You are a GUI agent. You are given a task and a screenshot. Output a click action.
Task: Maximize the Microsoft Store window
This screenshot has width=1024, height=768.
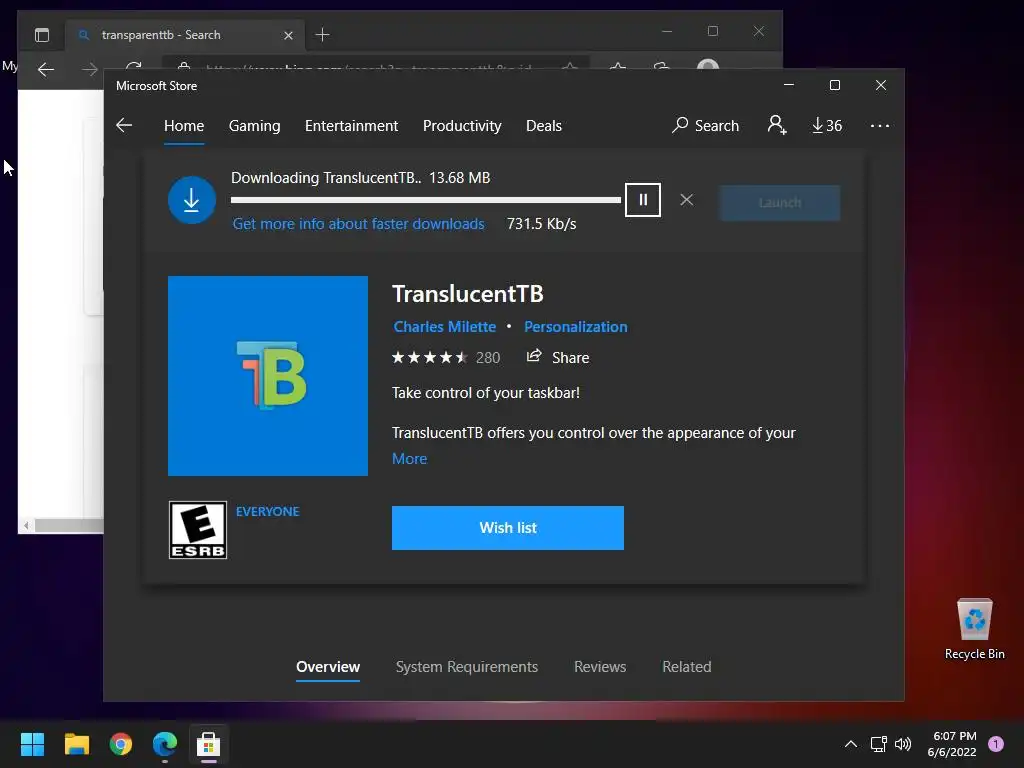(835, 85)
